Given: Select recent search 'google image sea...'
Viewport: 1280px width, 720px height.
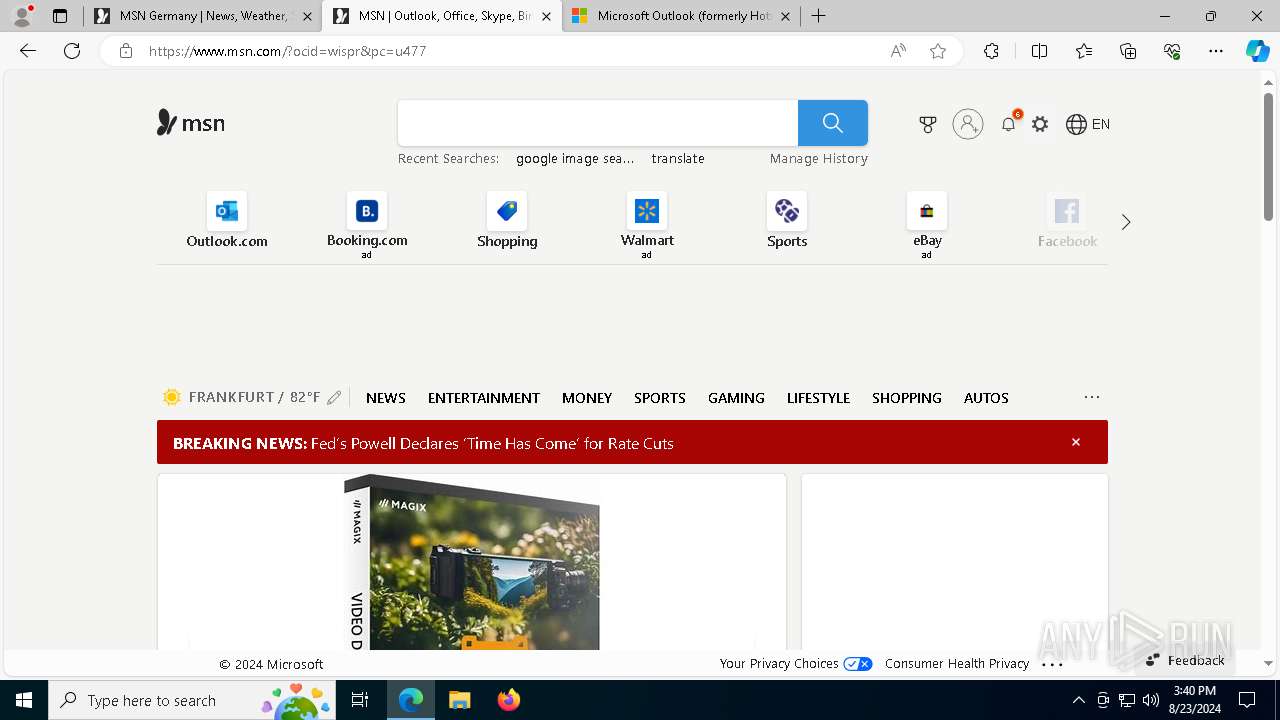Looking at the screenshot, I should click(x=575, y=159).
